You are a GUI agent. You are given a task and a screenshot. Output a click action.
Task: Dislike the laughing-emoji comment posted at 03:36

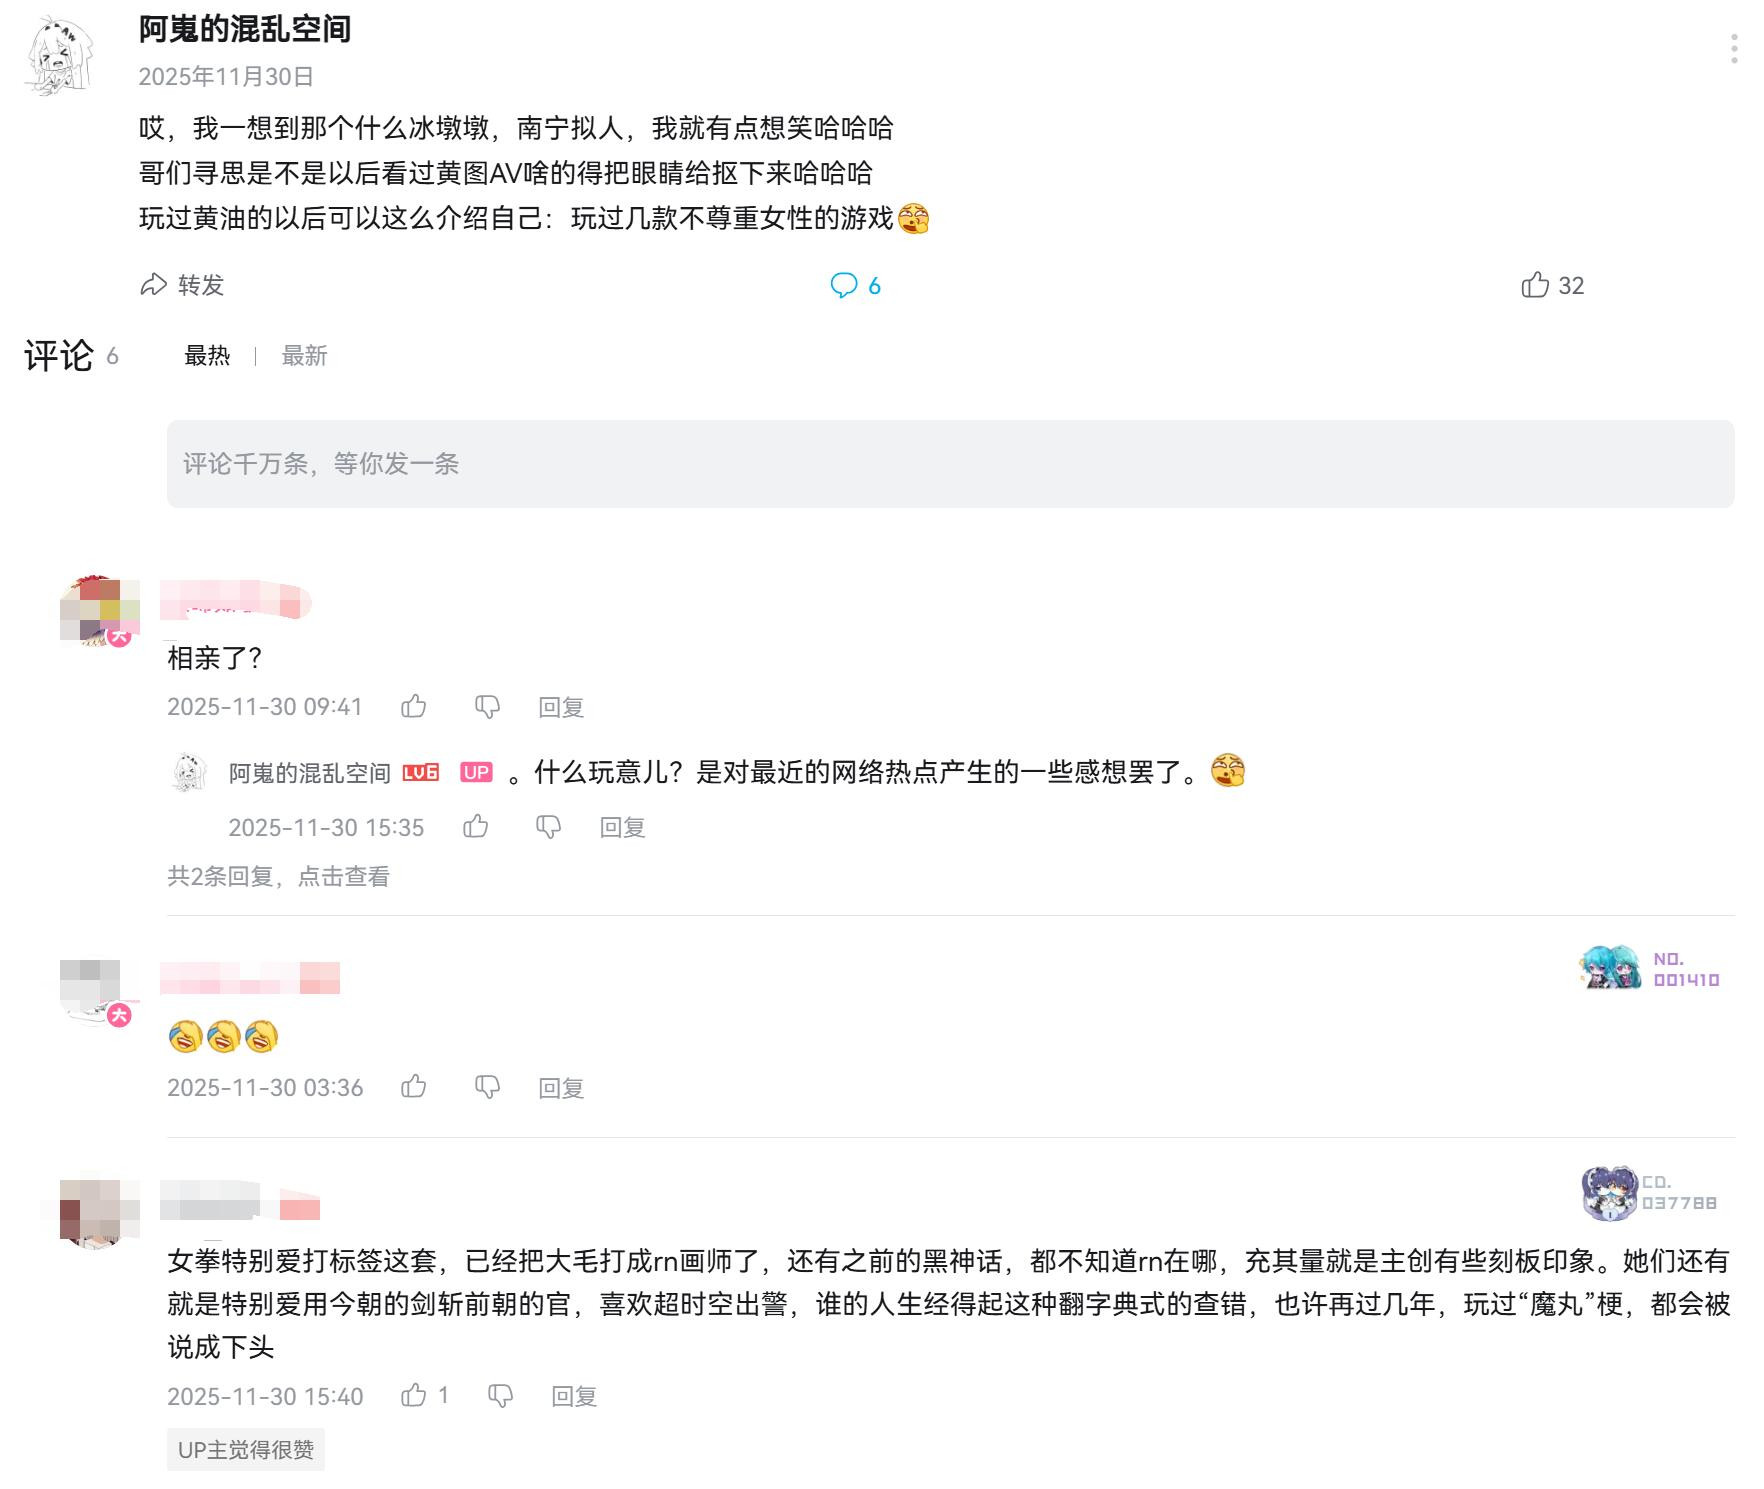click(x=487, y=1087)
